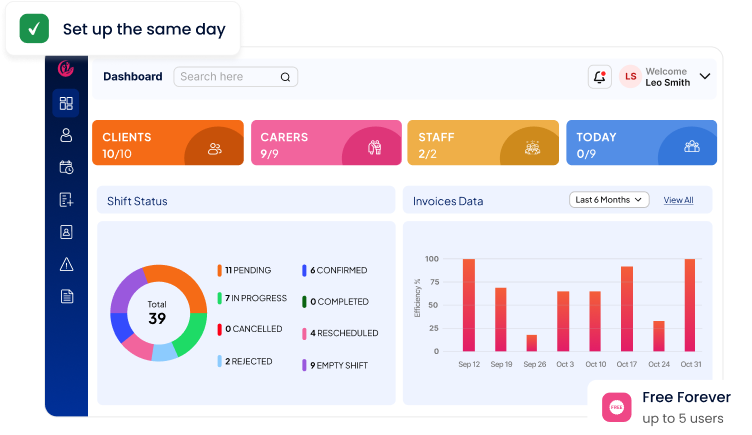Open the CLIENTS 10/10 card
This screenshot has width=752, height=435.
pos(168,142)
